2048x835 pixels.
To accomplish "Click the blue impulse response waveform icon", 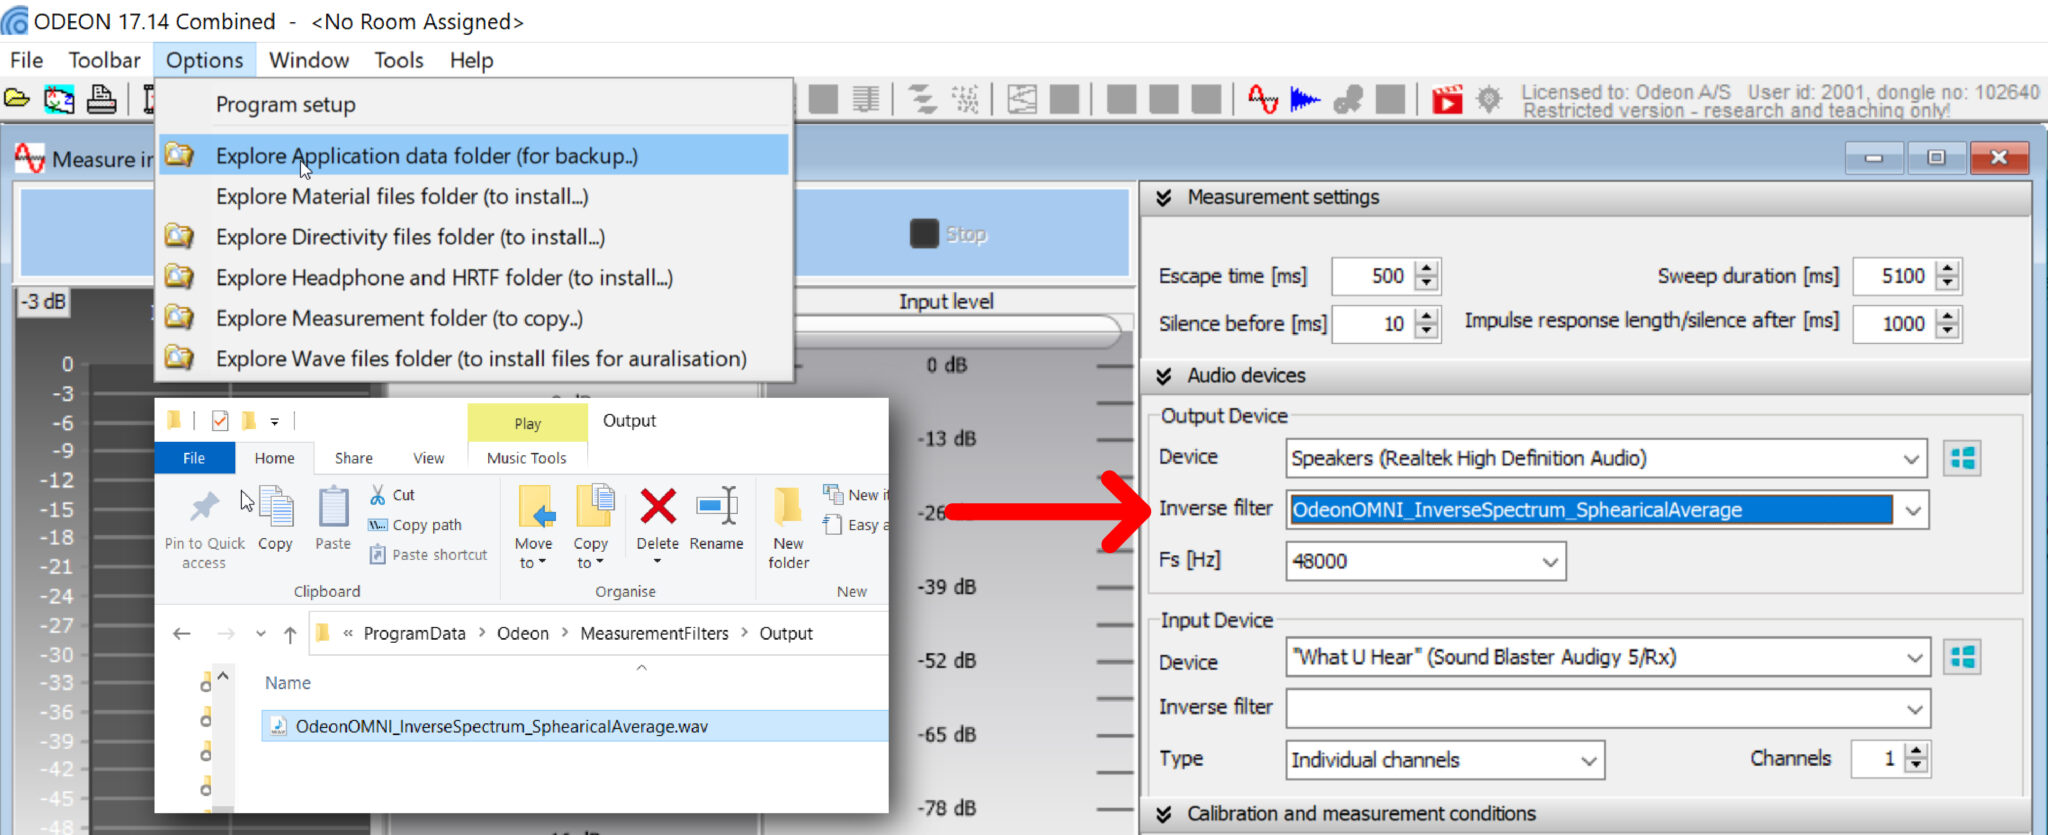I will [1304, 99].
